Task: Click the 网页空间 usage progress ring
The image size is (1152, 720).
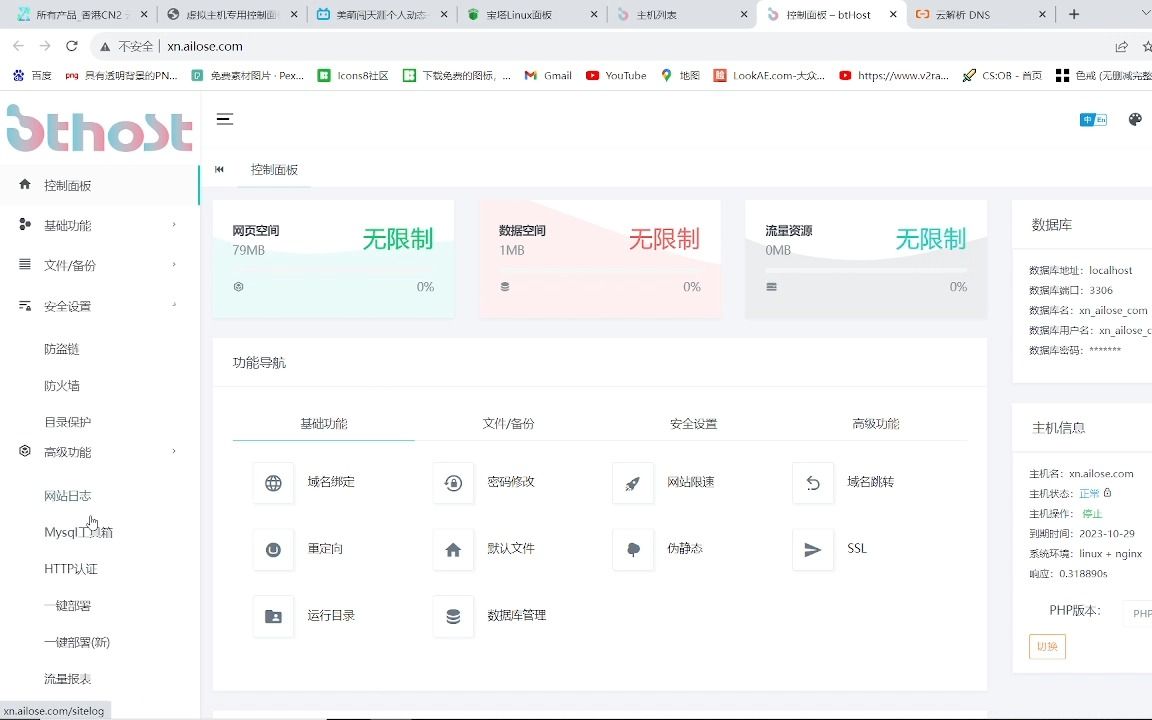Action: pos(238,287)
